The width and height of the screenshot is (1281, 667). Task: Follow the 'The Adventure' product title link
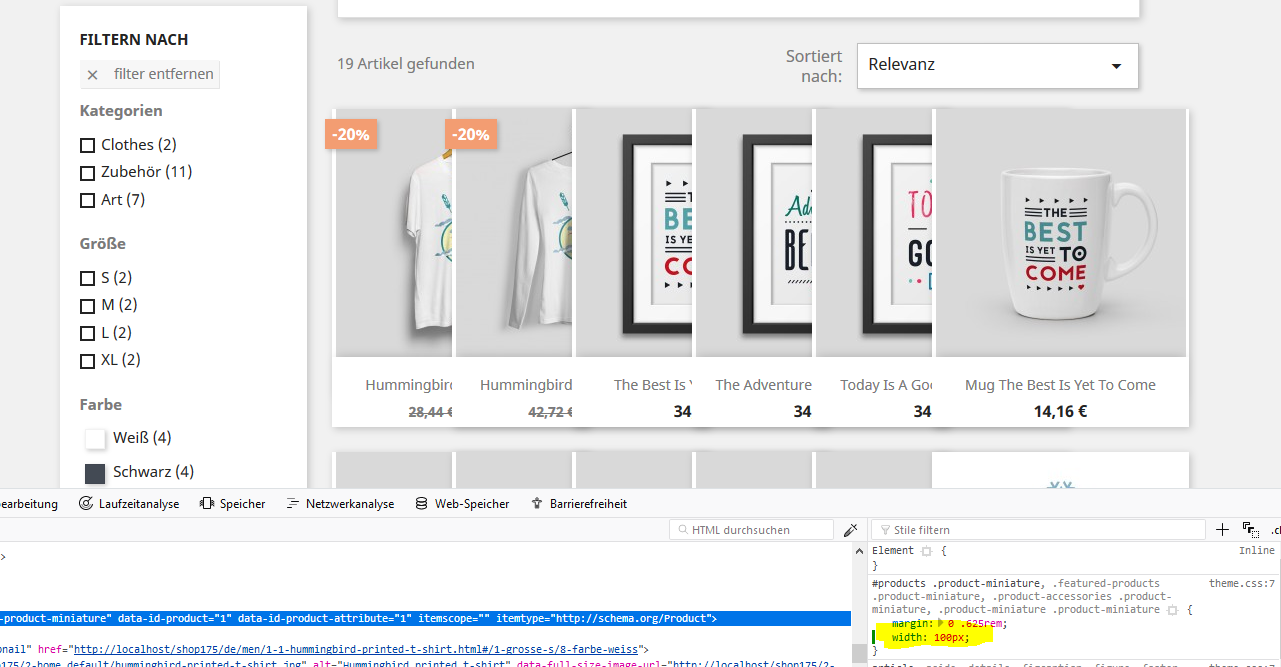coord(763,385)
